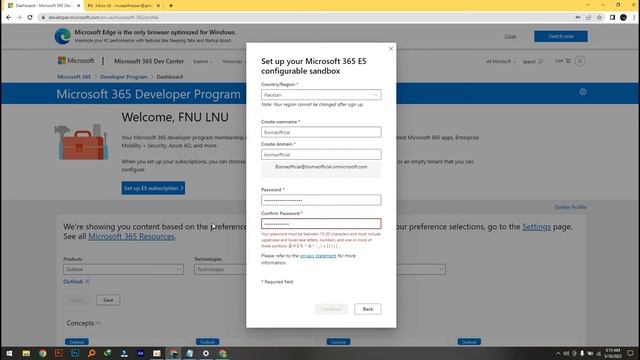Collapse the Concepts section

click(x=83, y=323)
